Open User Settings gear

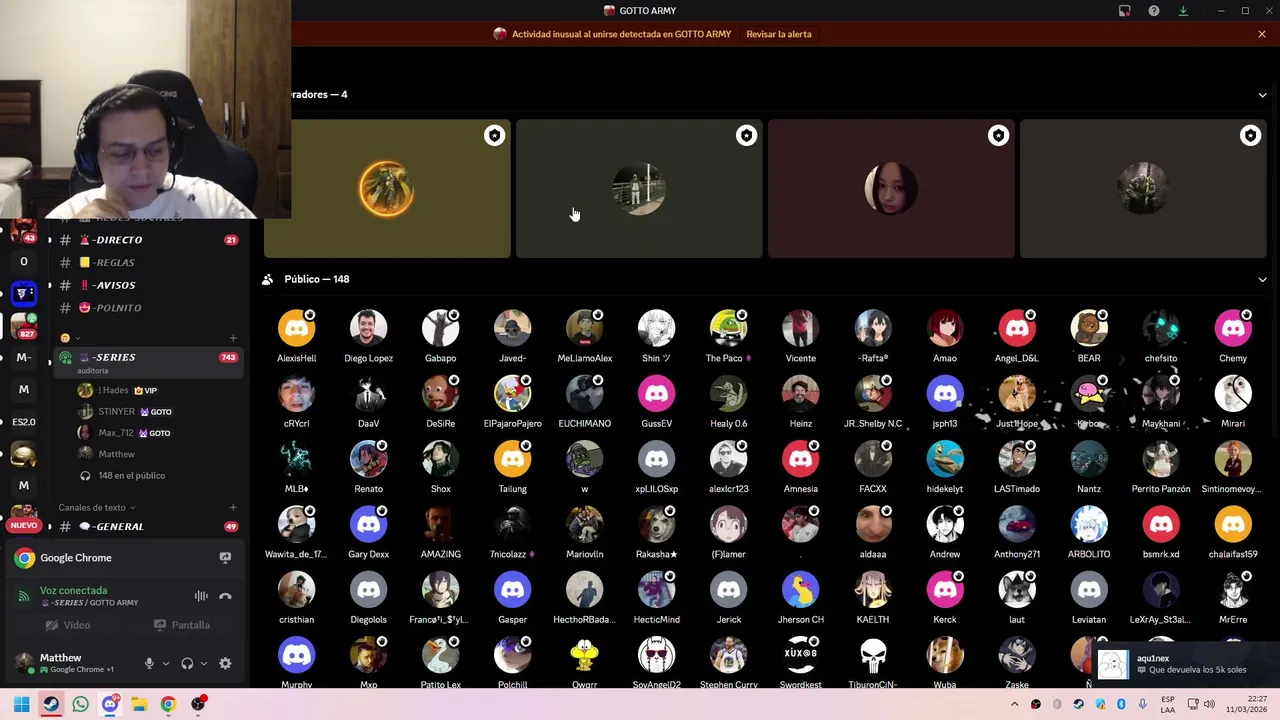[225, 663]
